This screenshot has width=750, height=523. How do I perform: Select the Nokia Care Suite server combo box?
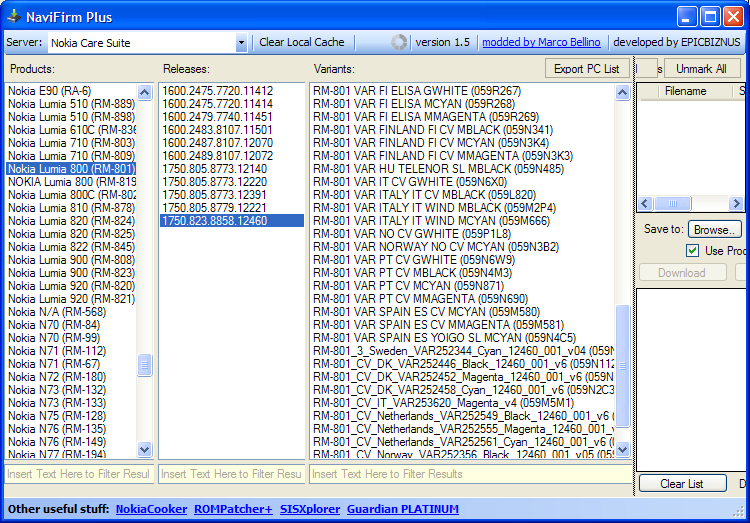[147, 43]
